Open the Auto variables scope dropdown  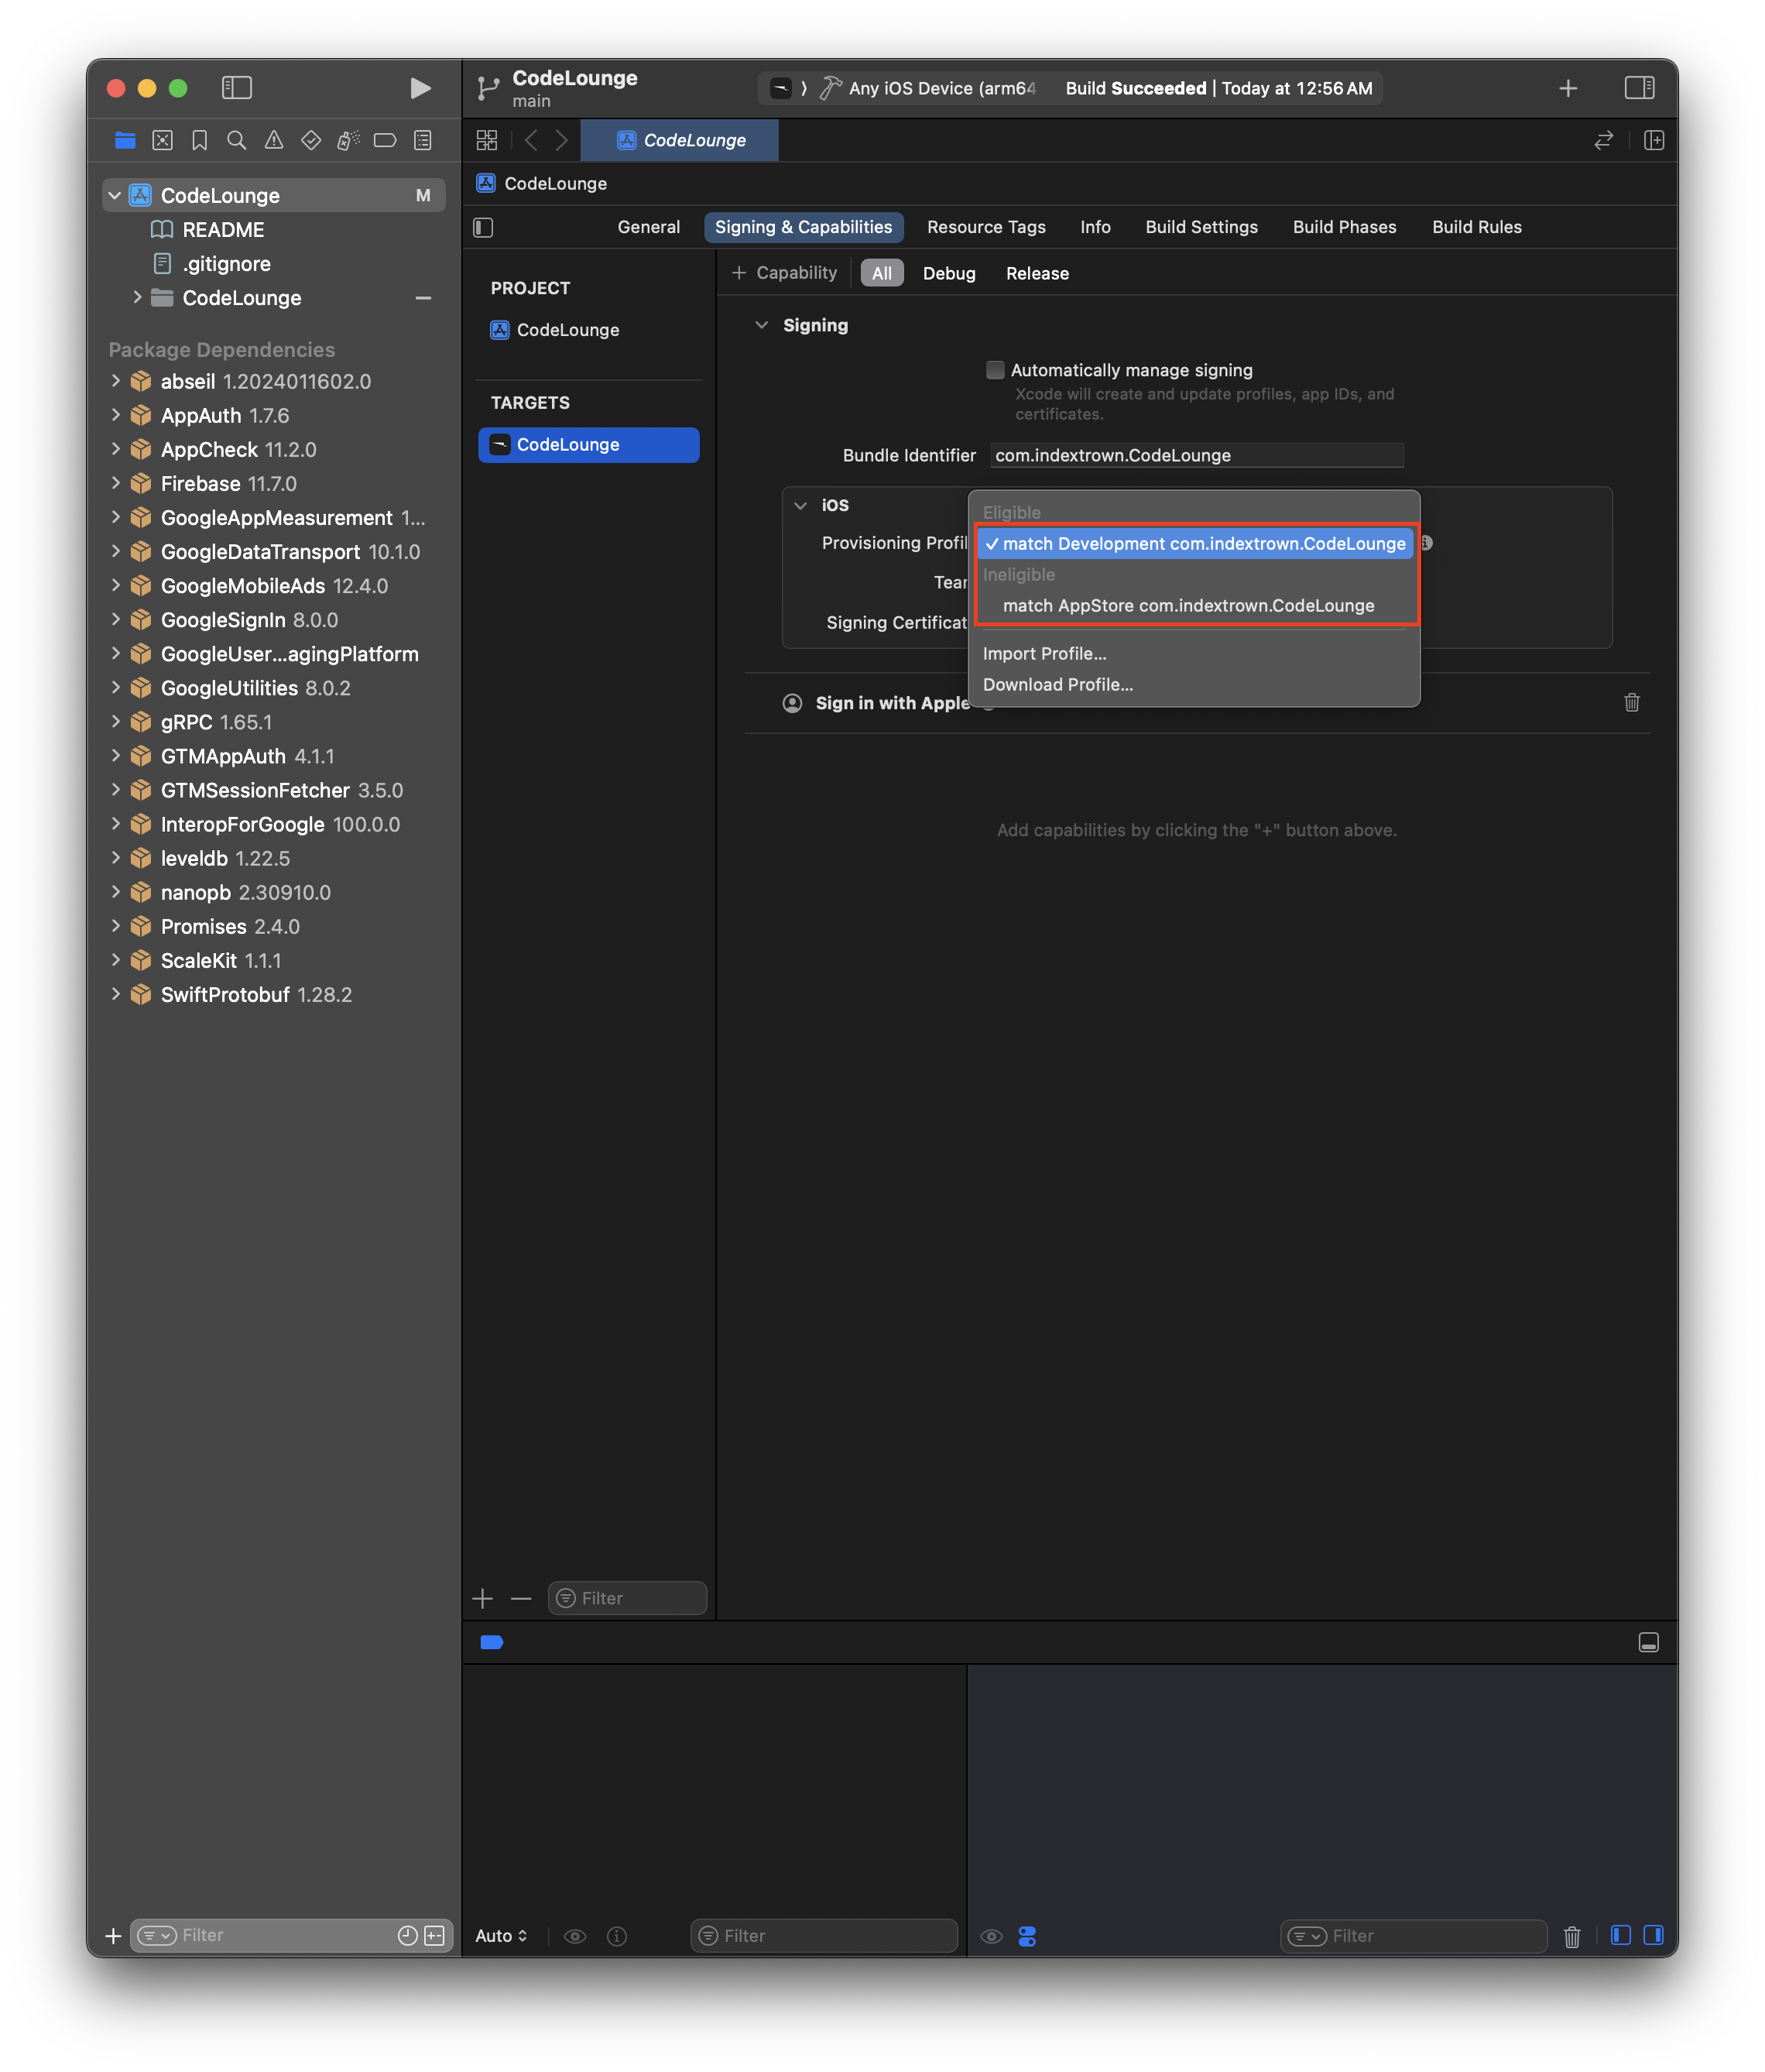(x=501, y=1936)
